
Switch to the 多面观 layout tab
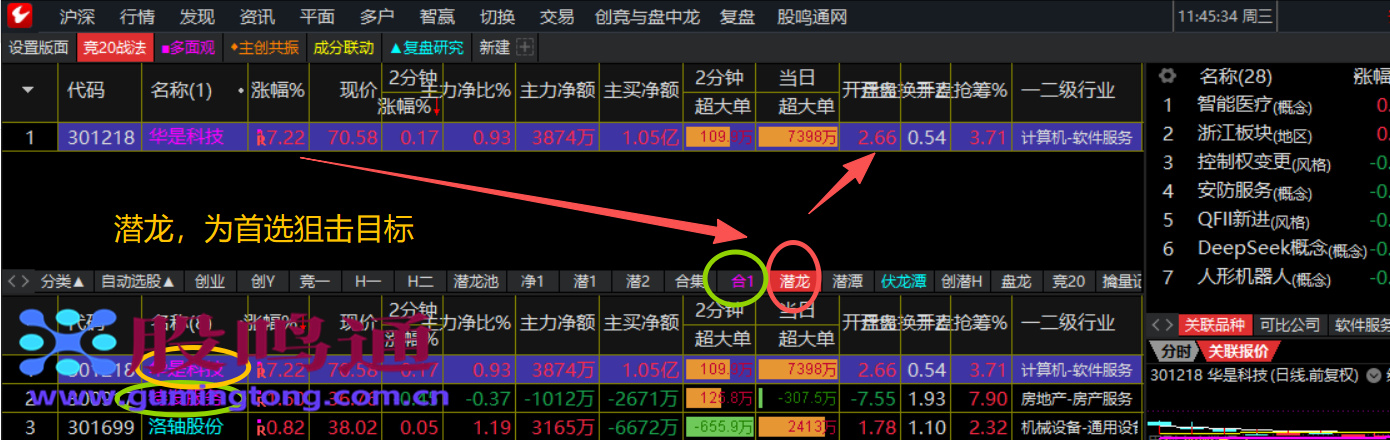pos(187,47)
